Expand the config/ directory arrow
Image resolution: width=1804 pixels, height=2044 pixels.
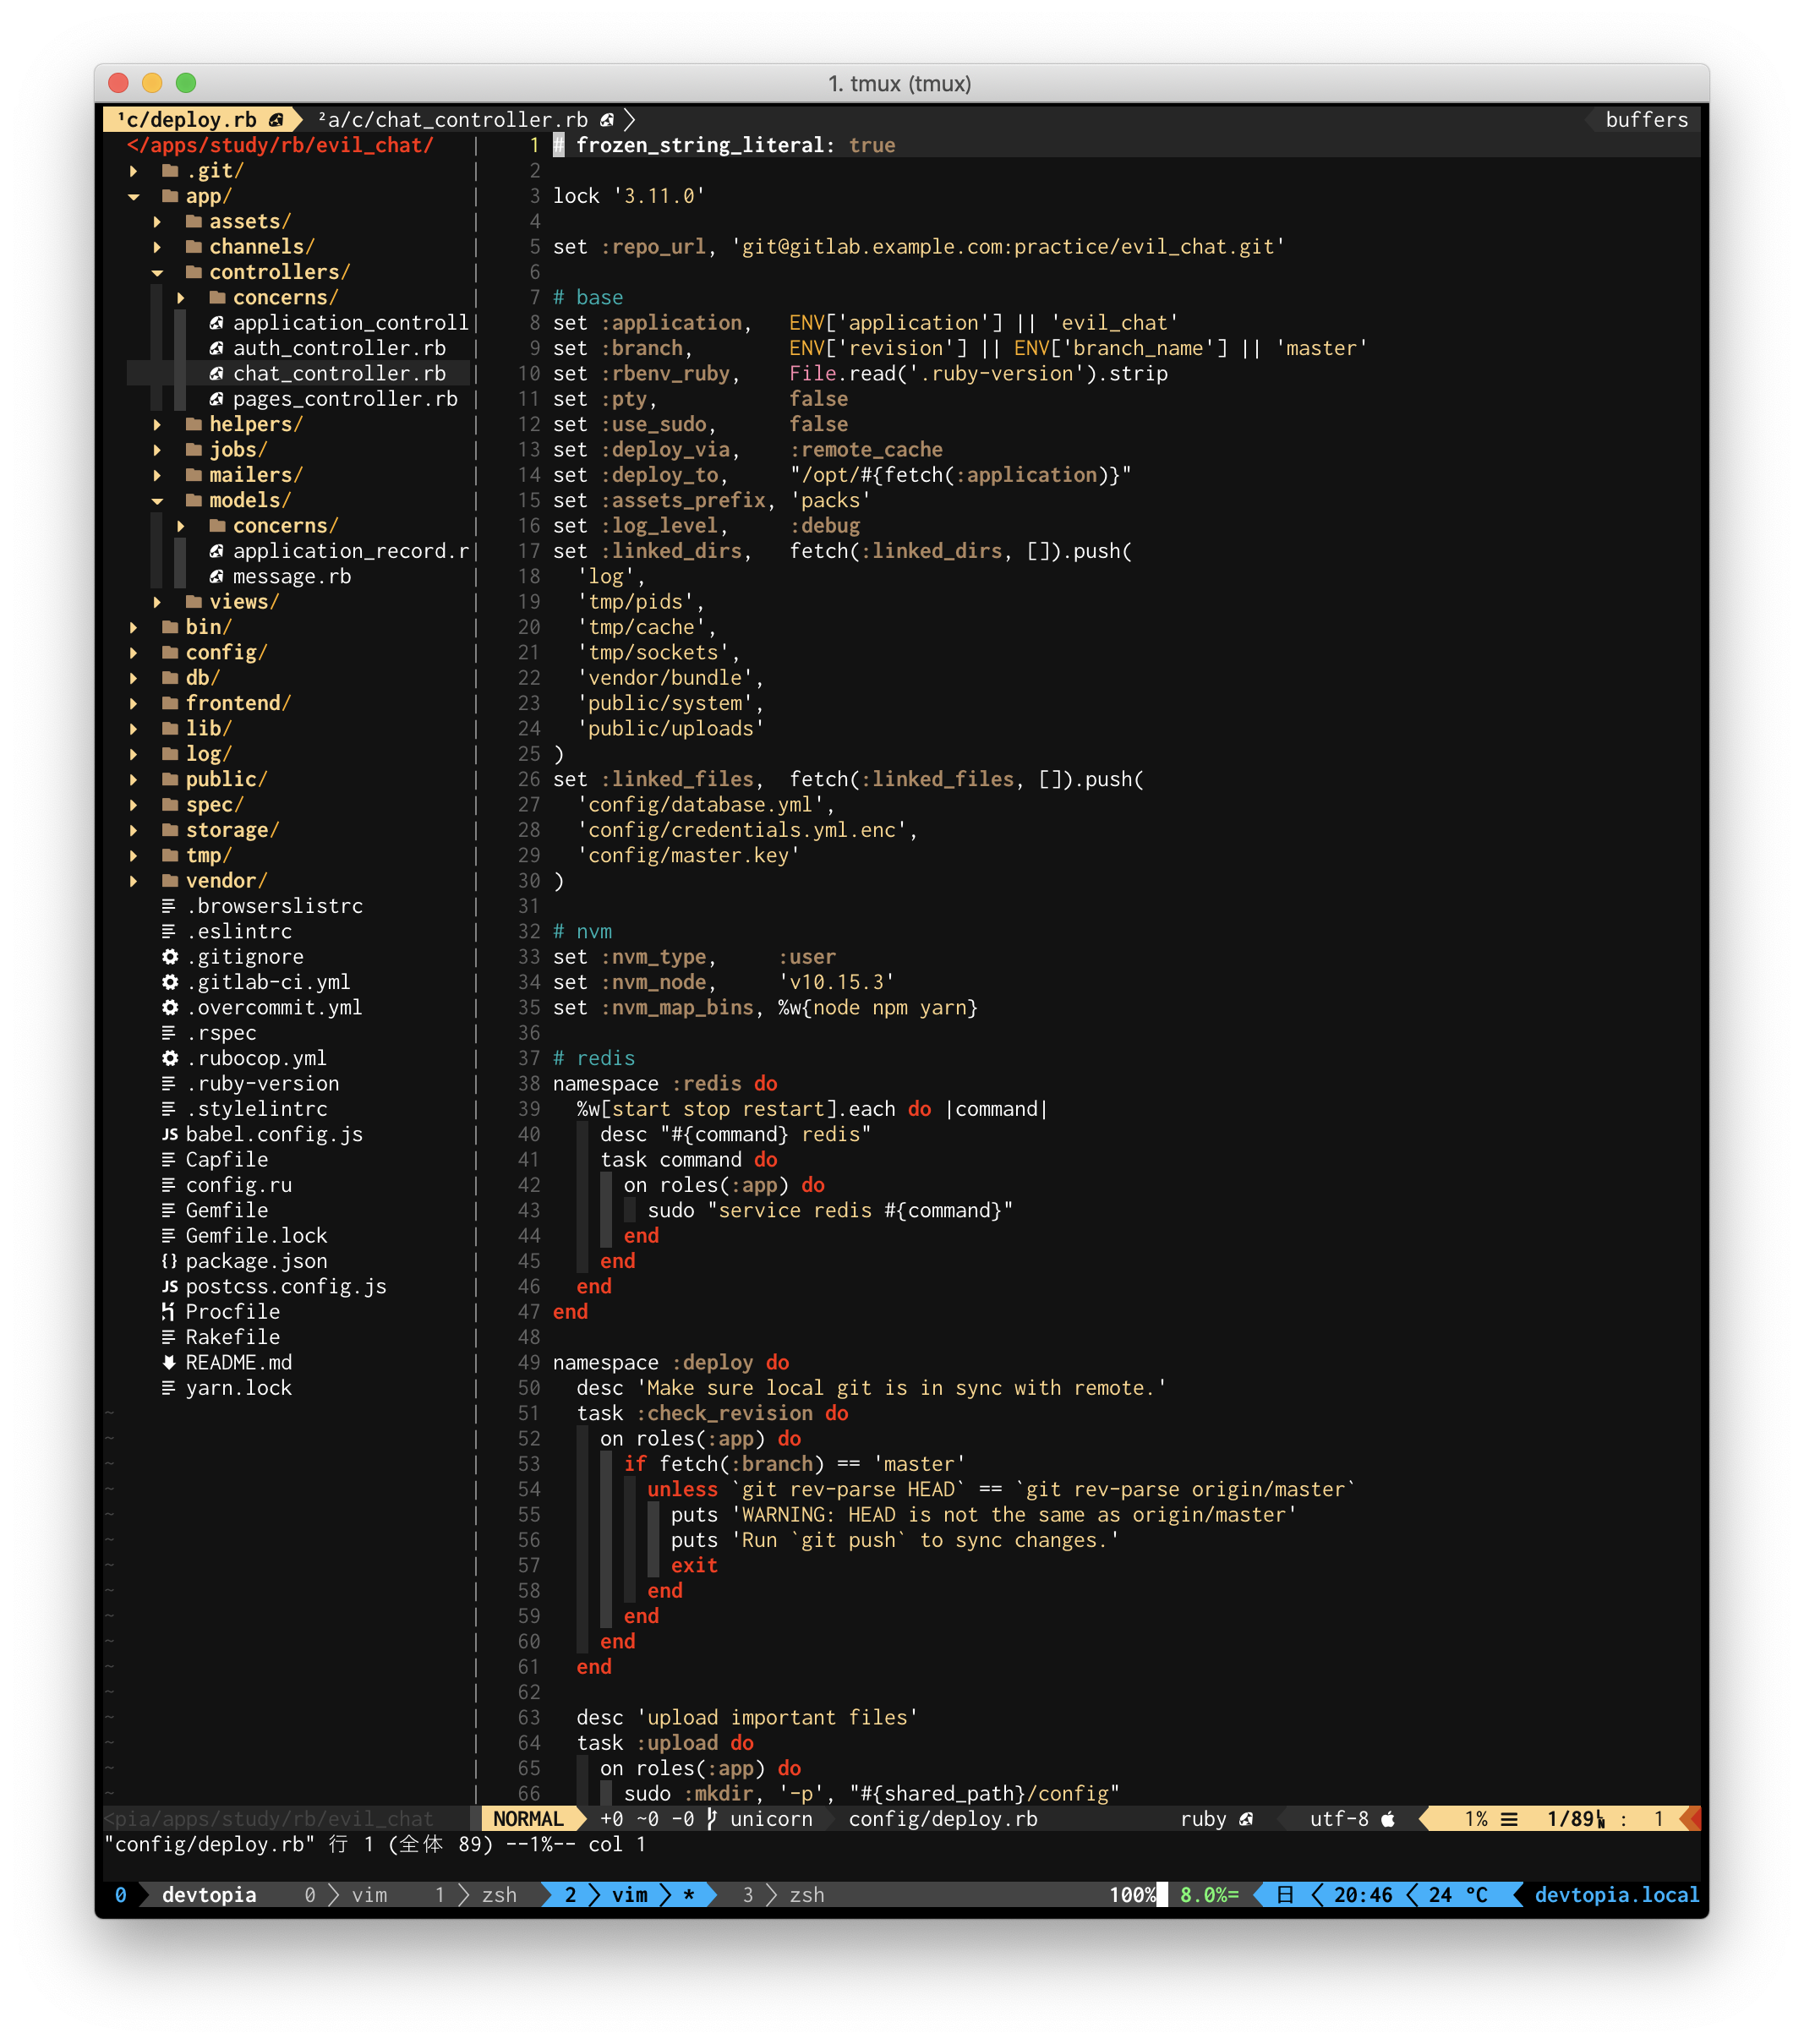134,653
